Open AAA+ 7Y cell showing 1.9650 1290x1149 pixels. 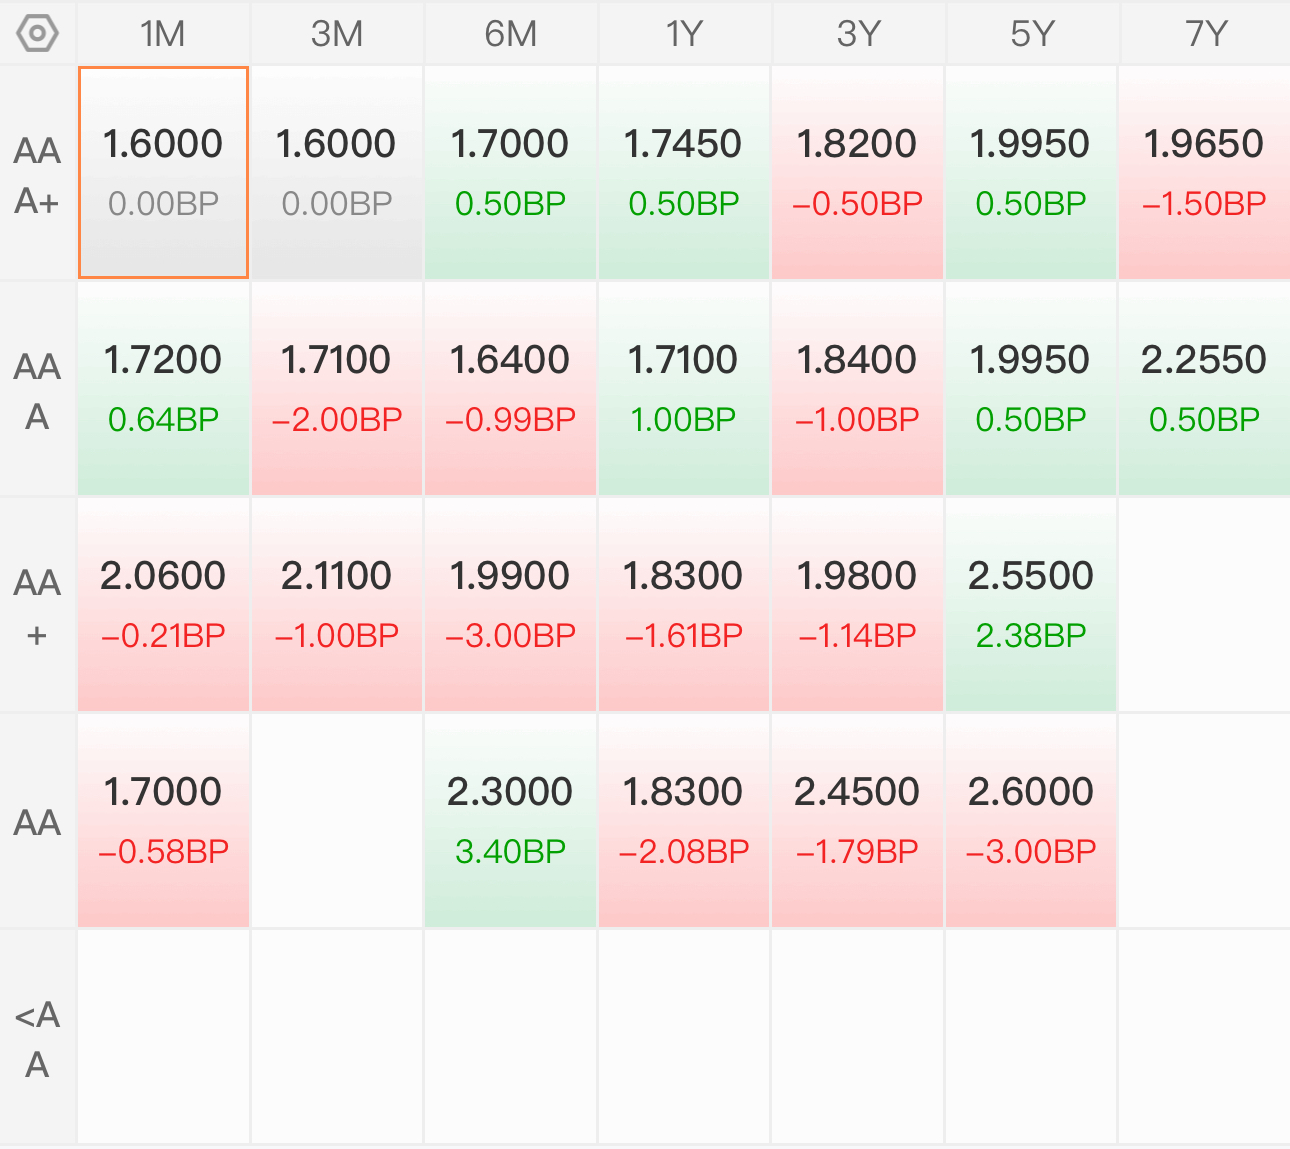tap(1205, 173)
